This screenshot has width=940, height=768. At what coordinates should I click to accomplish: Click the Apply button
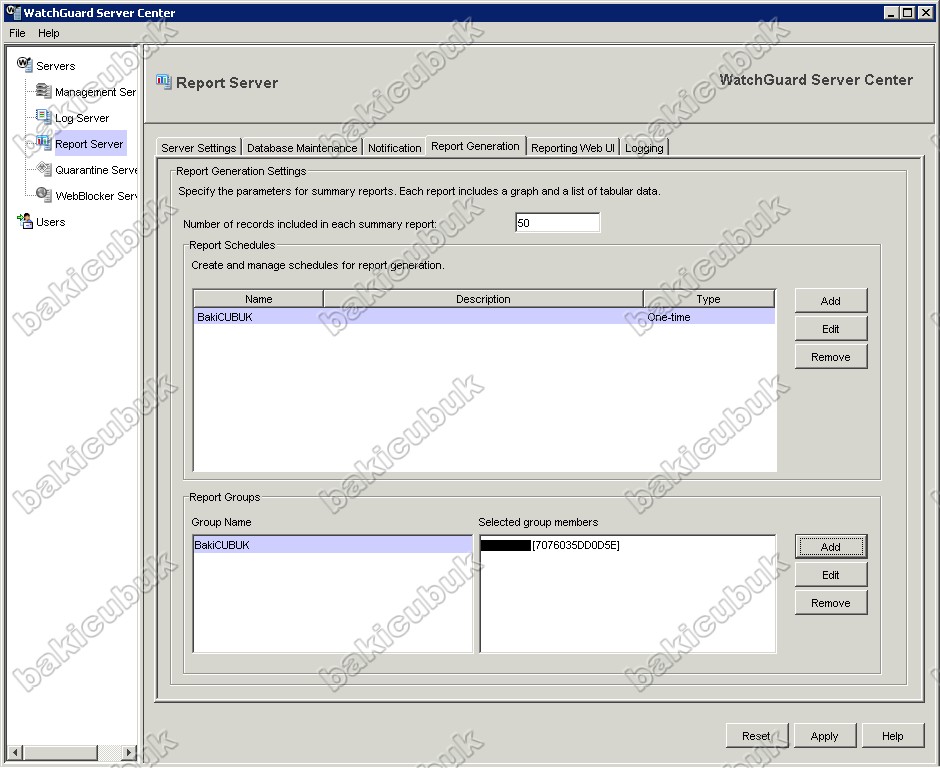[825, 736]
